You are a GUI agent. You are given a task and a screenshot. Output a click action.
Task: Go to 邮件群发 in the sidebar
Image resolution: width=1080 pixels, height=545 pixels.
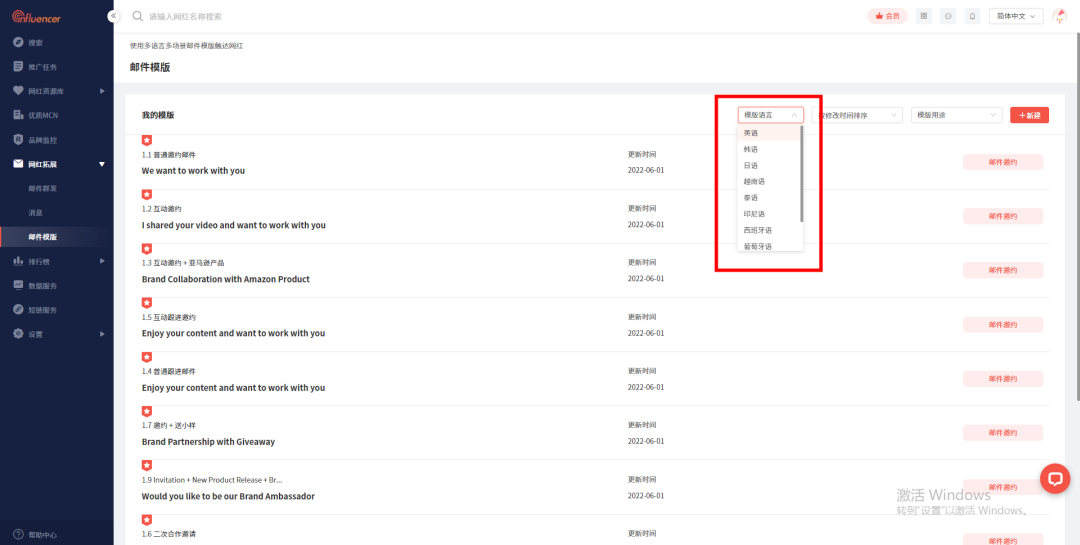point(43,188)
